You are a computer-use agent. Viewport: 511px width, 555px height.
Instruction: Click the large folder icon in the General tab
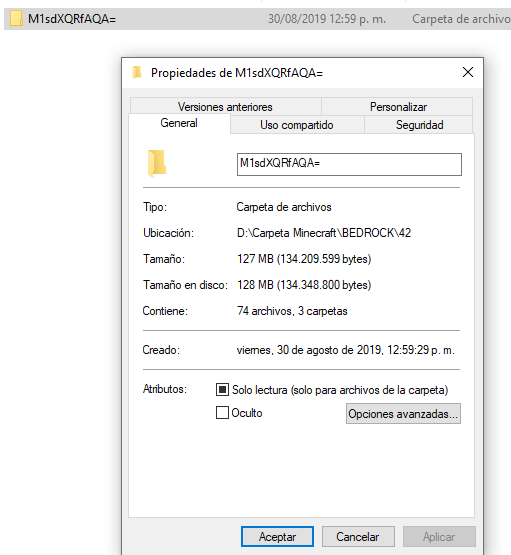click(x=157, y=164)
